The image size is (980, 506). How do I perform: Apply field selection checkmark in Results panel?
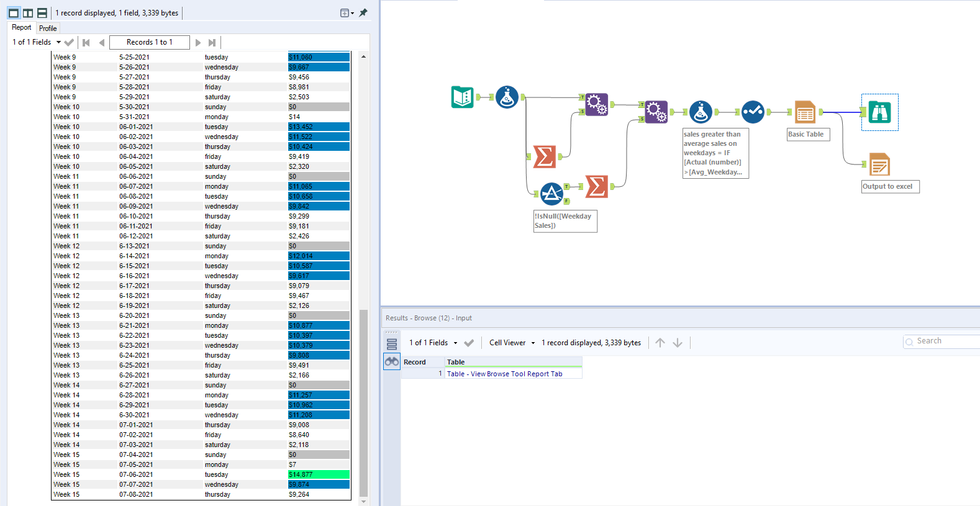click(469, 343)
